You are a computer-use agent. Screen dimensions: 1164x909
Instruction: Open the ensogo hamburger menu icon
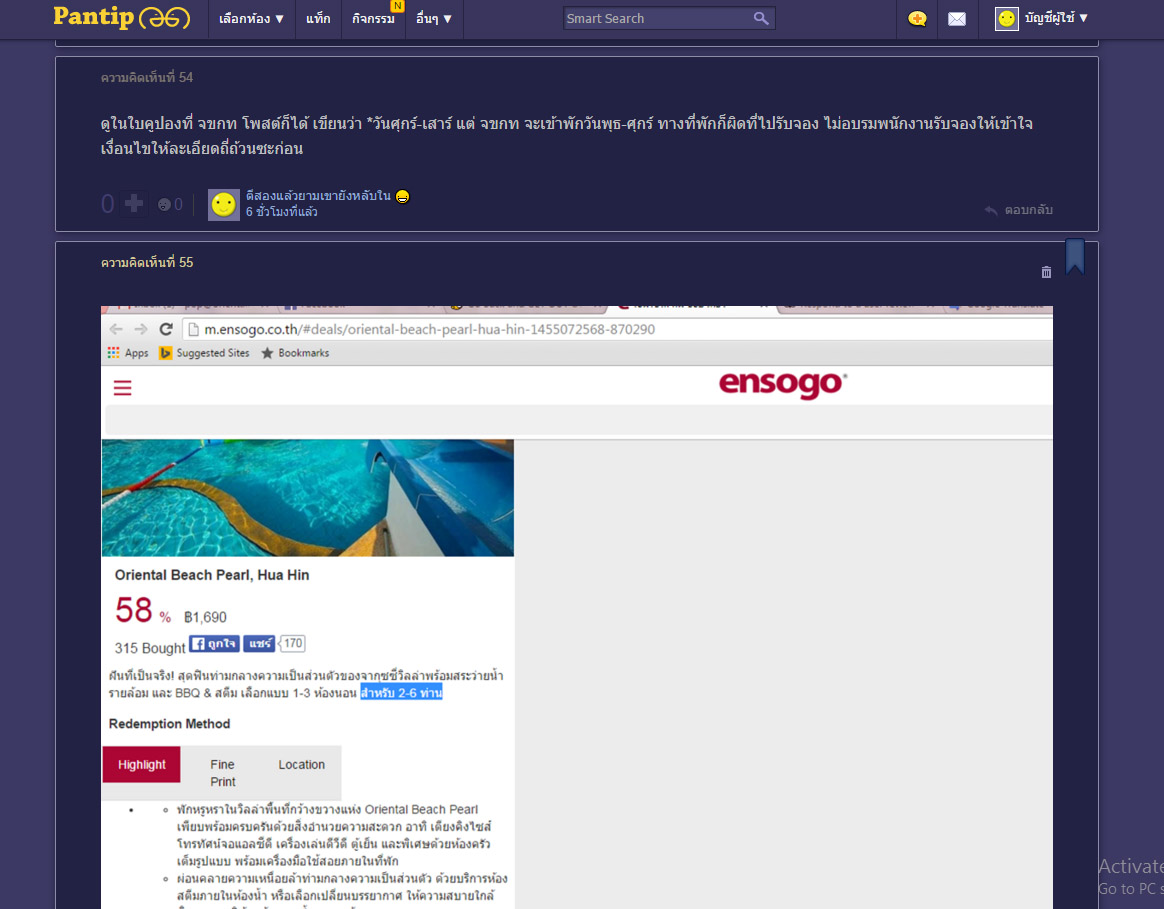122,388
